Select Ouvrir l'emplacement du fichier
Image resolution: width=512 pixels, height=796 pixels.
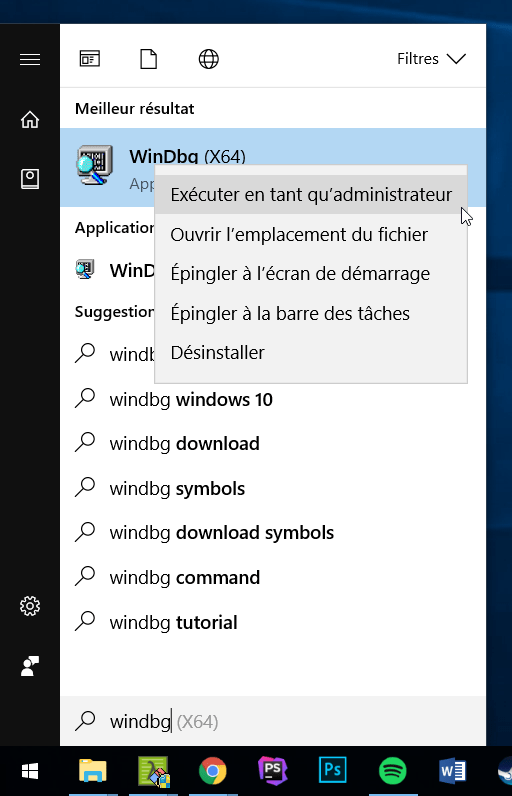[x=311, y=235]
